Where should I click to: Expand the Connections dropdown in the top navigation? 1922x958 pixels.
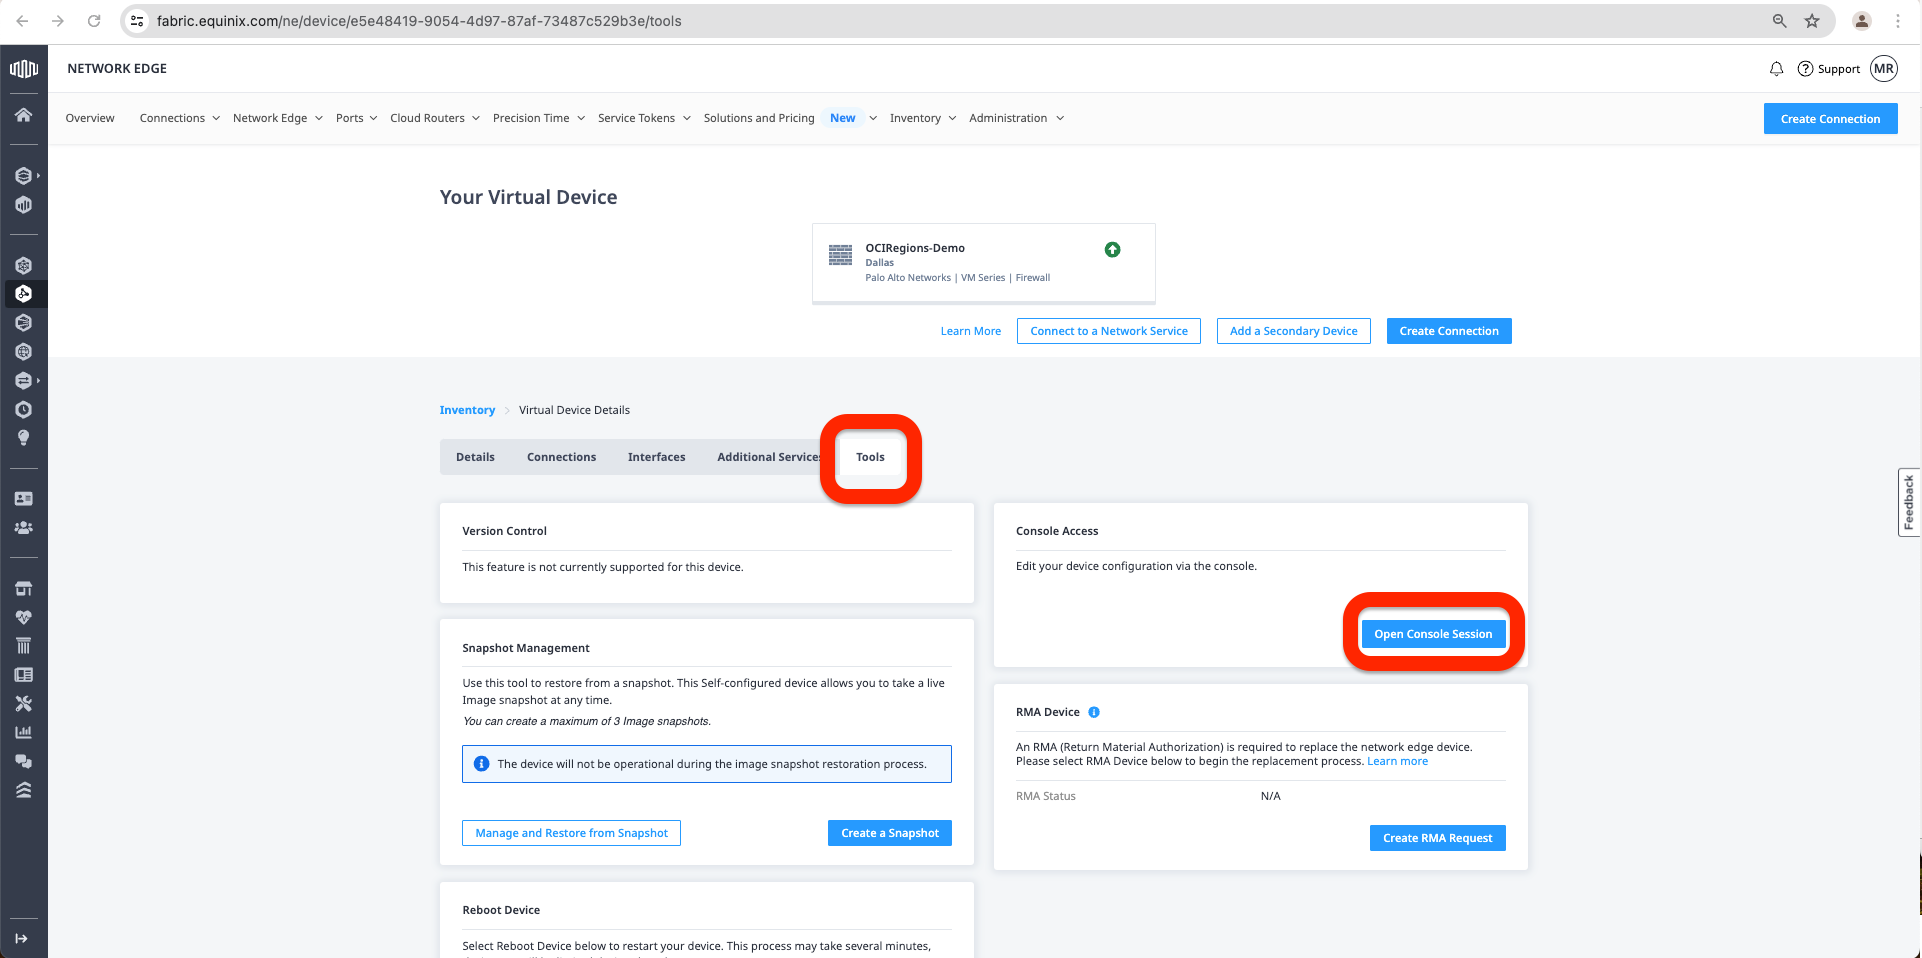tap(180, 118)
